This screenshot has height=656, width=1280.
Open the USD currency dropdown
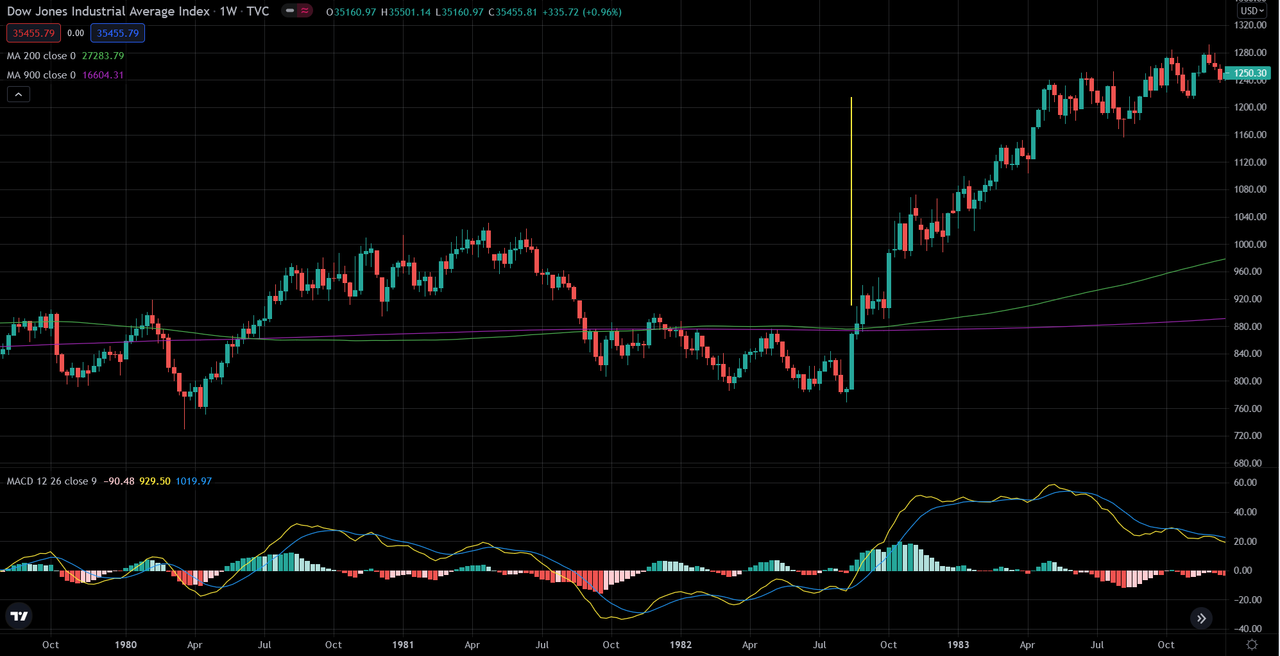pyautogui.click(x=1252, y=11)
